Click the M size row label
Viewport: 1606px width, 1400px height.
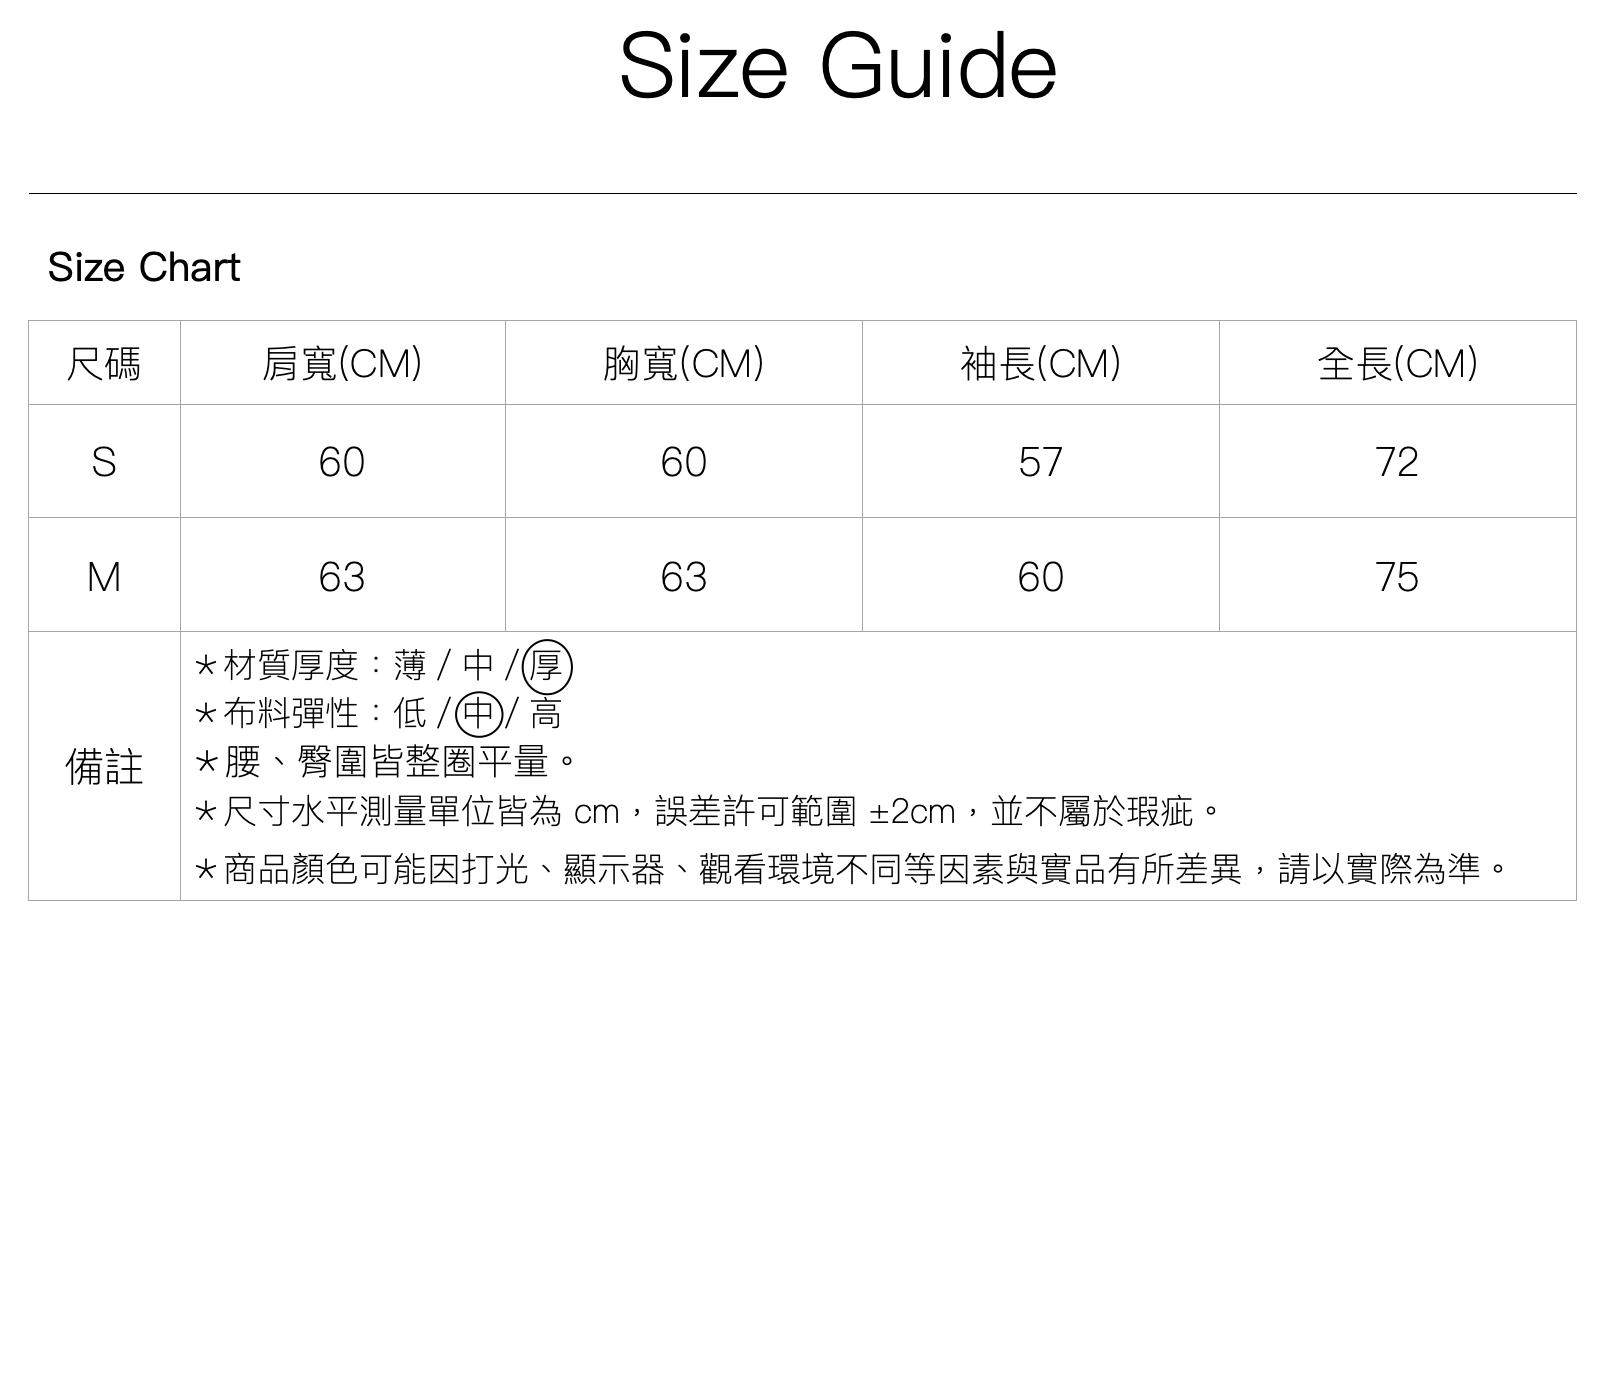pyautogui.click(x=104, y=577)
